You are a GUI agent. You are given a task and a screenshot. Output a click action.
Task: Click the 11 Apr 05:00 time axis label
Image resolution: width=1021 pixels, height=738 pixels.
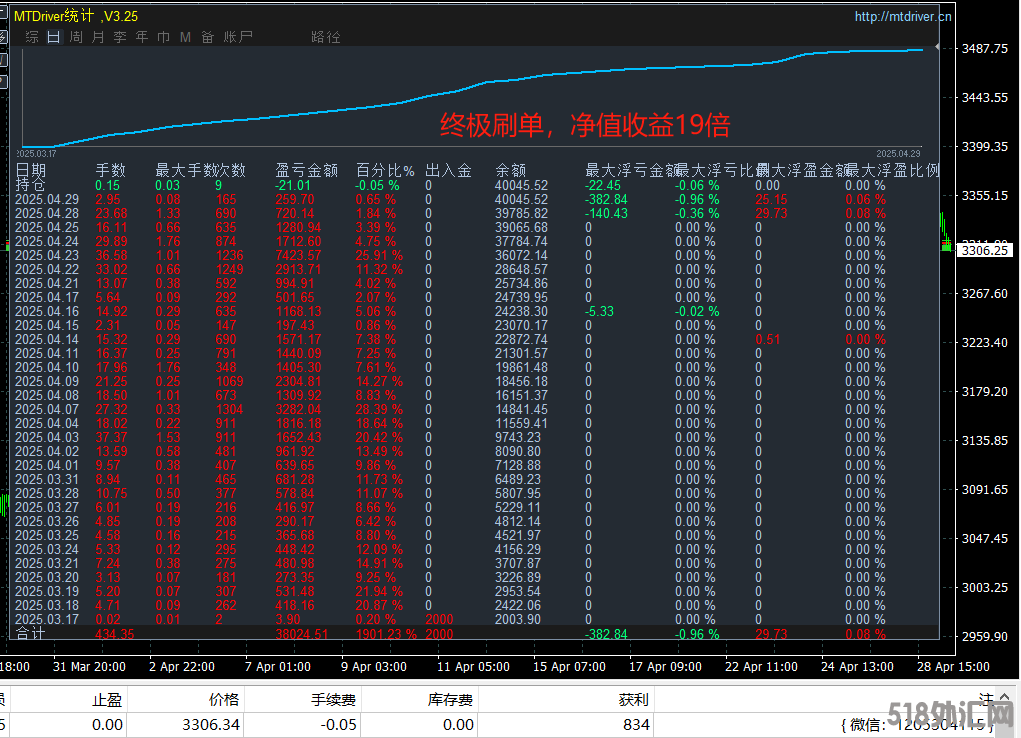pos(473,666)
